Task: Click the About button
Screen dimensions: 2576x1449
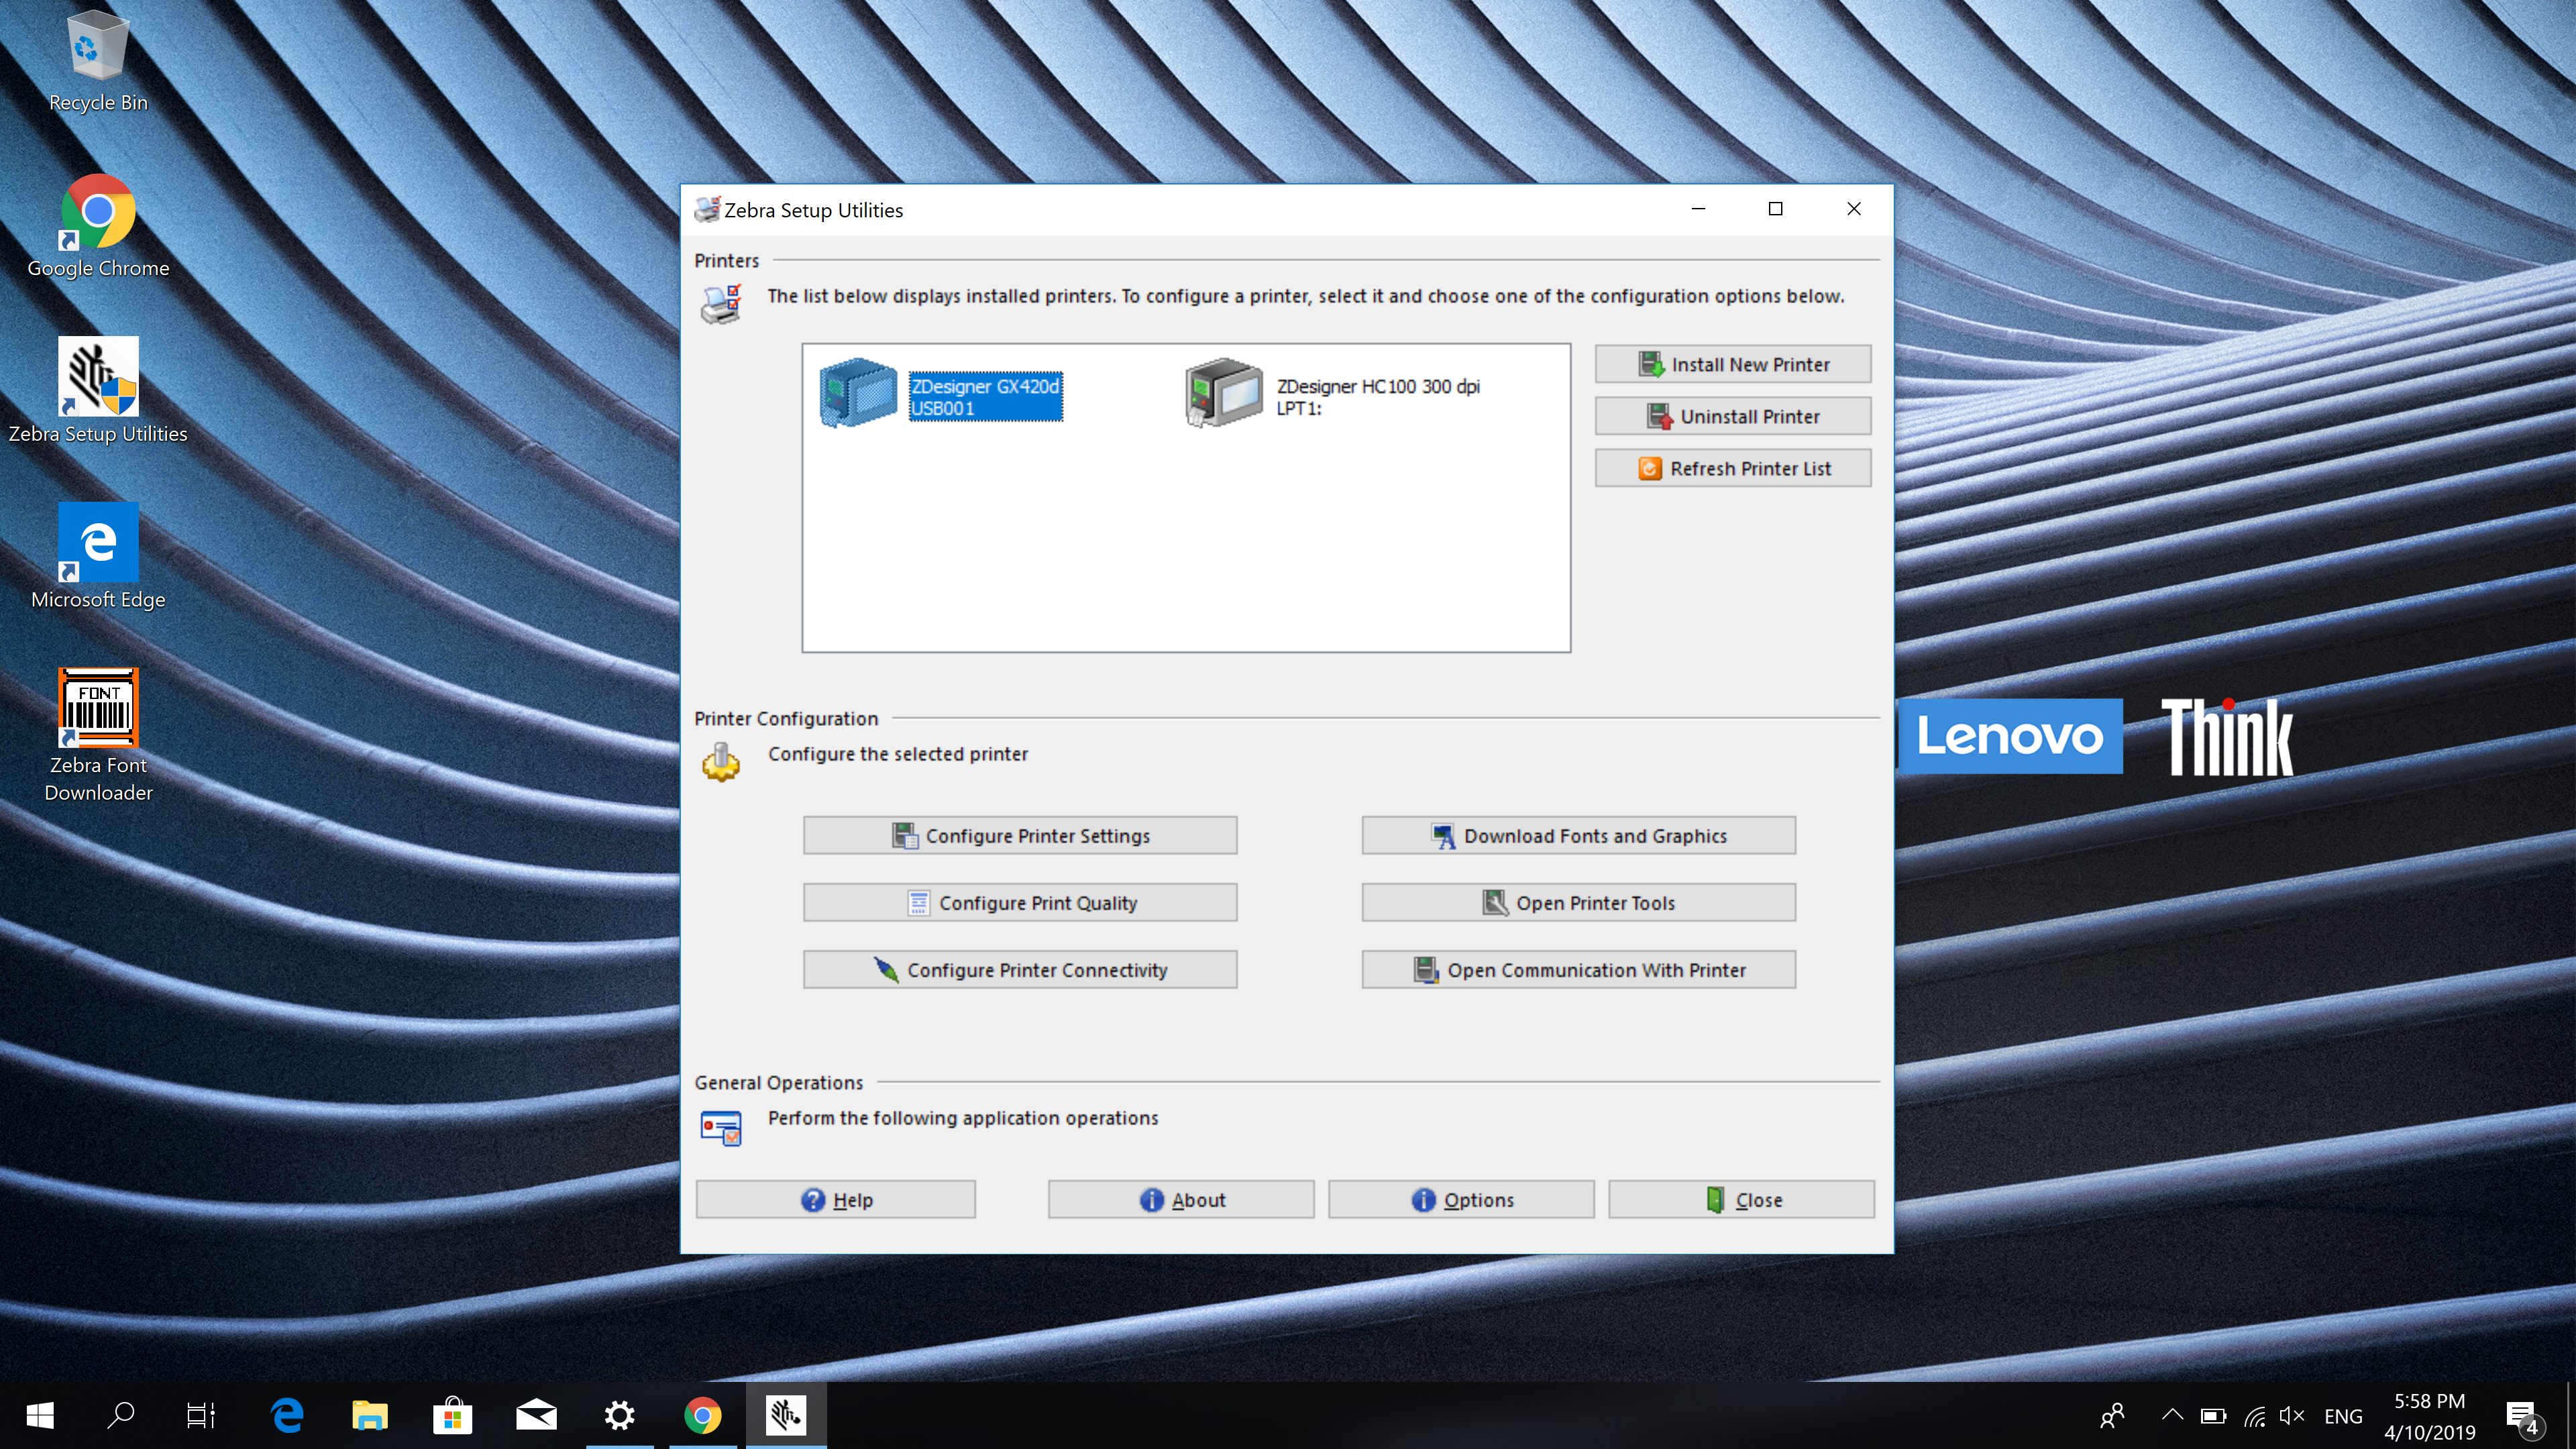Action: click(x=1181, y=1199)
